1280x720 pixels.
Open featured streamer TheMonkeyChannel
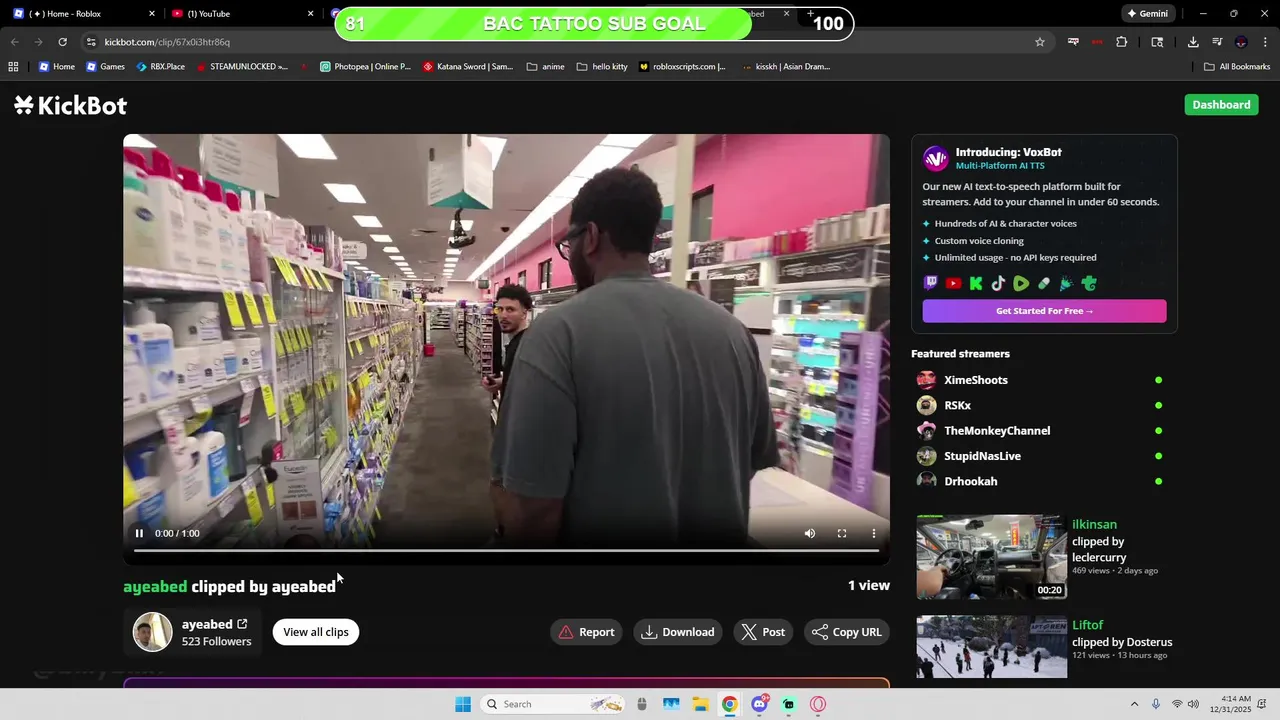pyautogui.click(x=996, y=431)
